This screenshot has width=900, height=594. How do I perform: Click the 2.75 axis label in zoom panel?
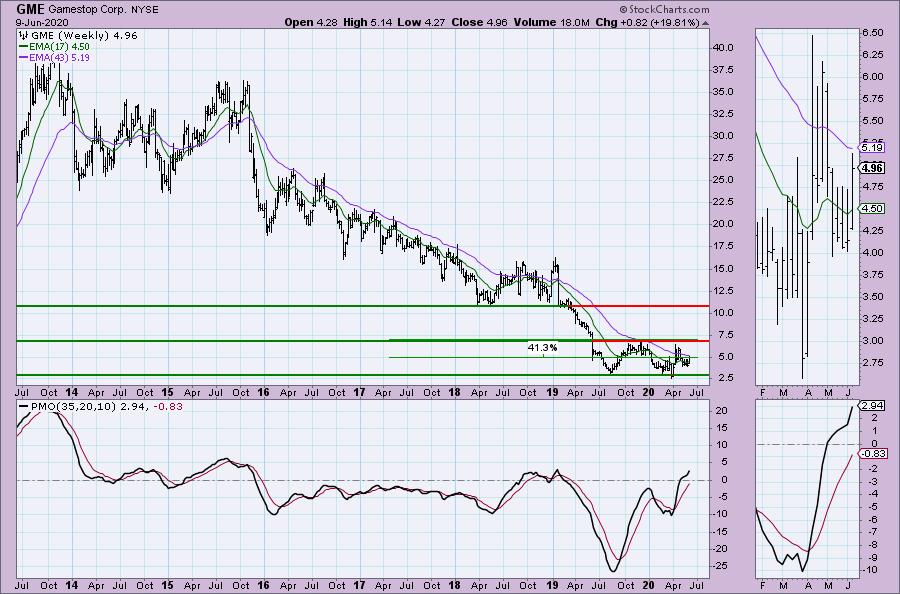pyautogui.click(x=872, y=362)
